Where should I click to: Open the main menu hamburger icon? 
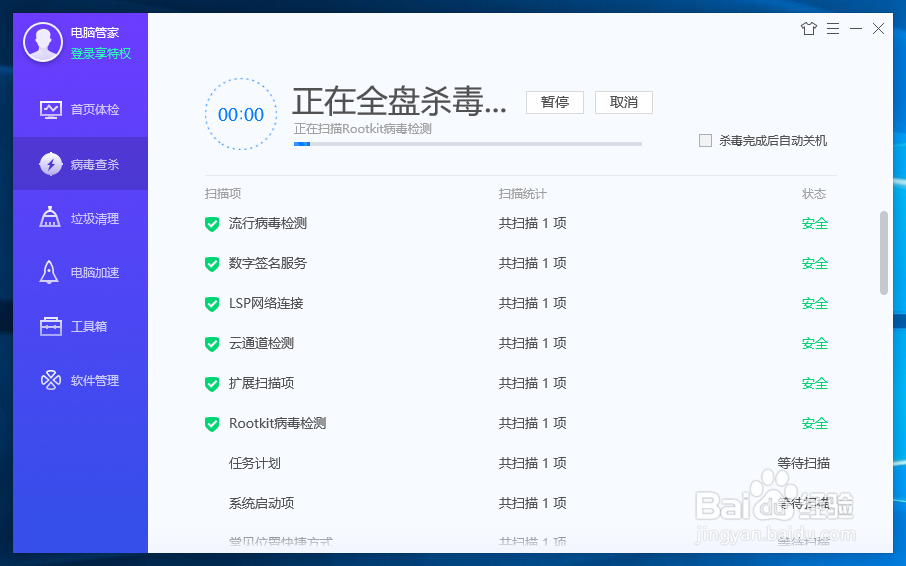point(833,28)
